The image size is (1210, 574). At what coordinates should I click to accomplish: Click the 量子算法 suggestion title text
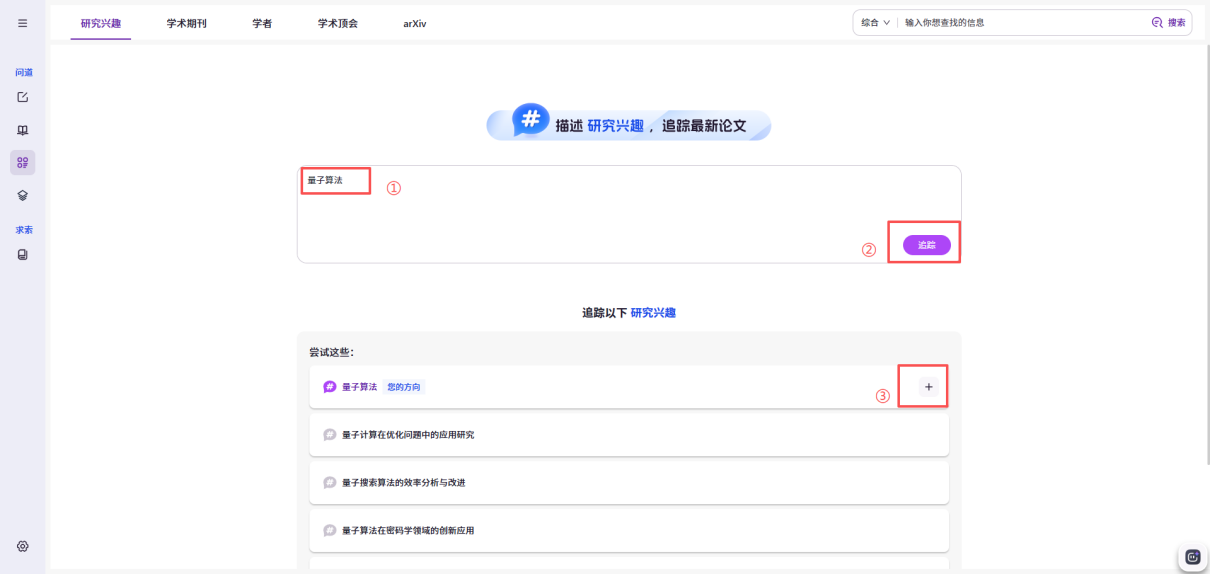[359, 387]
